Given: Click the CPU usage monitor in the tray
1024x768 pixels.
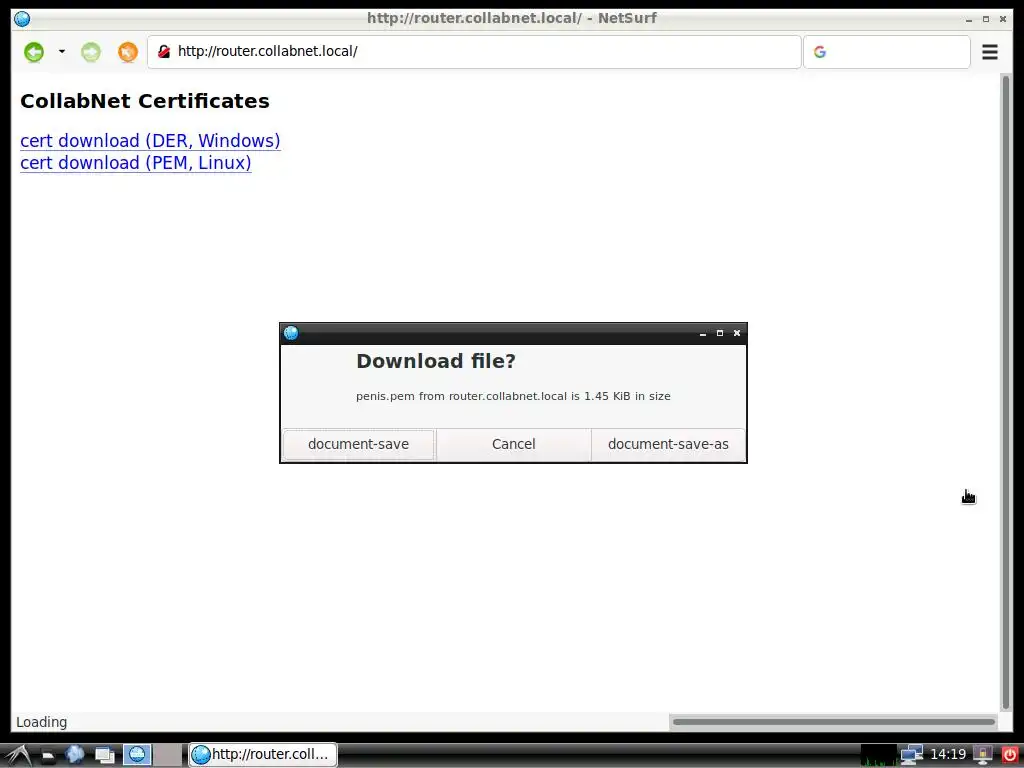Looking at the screenshot, I should [x=878, y=755].
